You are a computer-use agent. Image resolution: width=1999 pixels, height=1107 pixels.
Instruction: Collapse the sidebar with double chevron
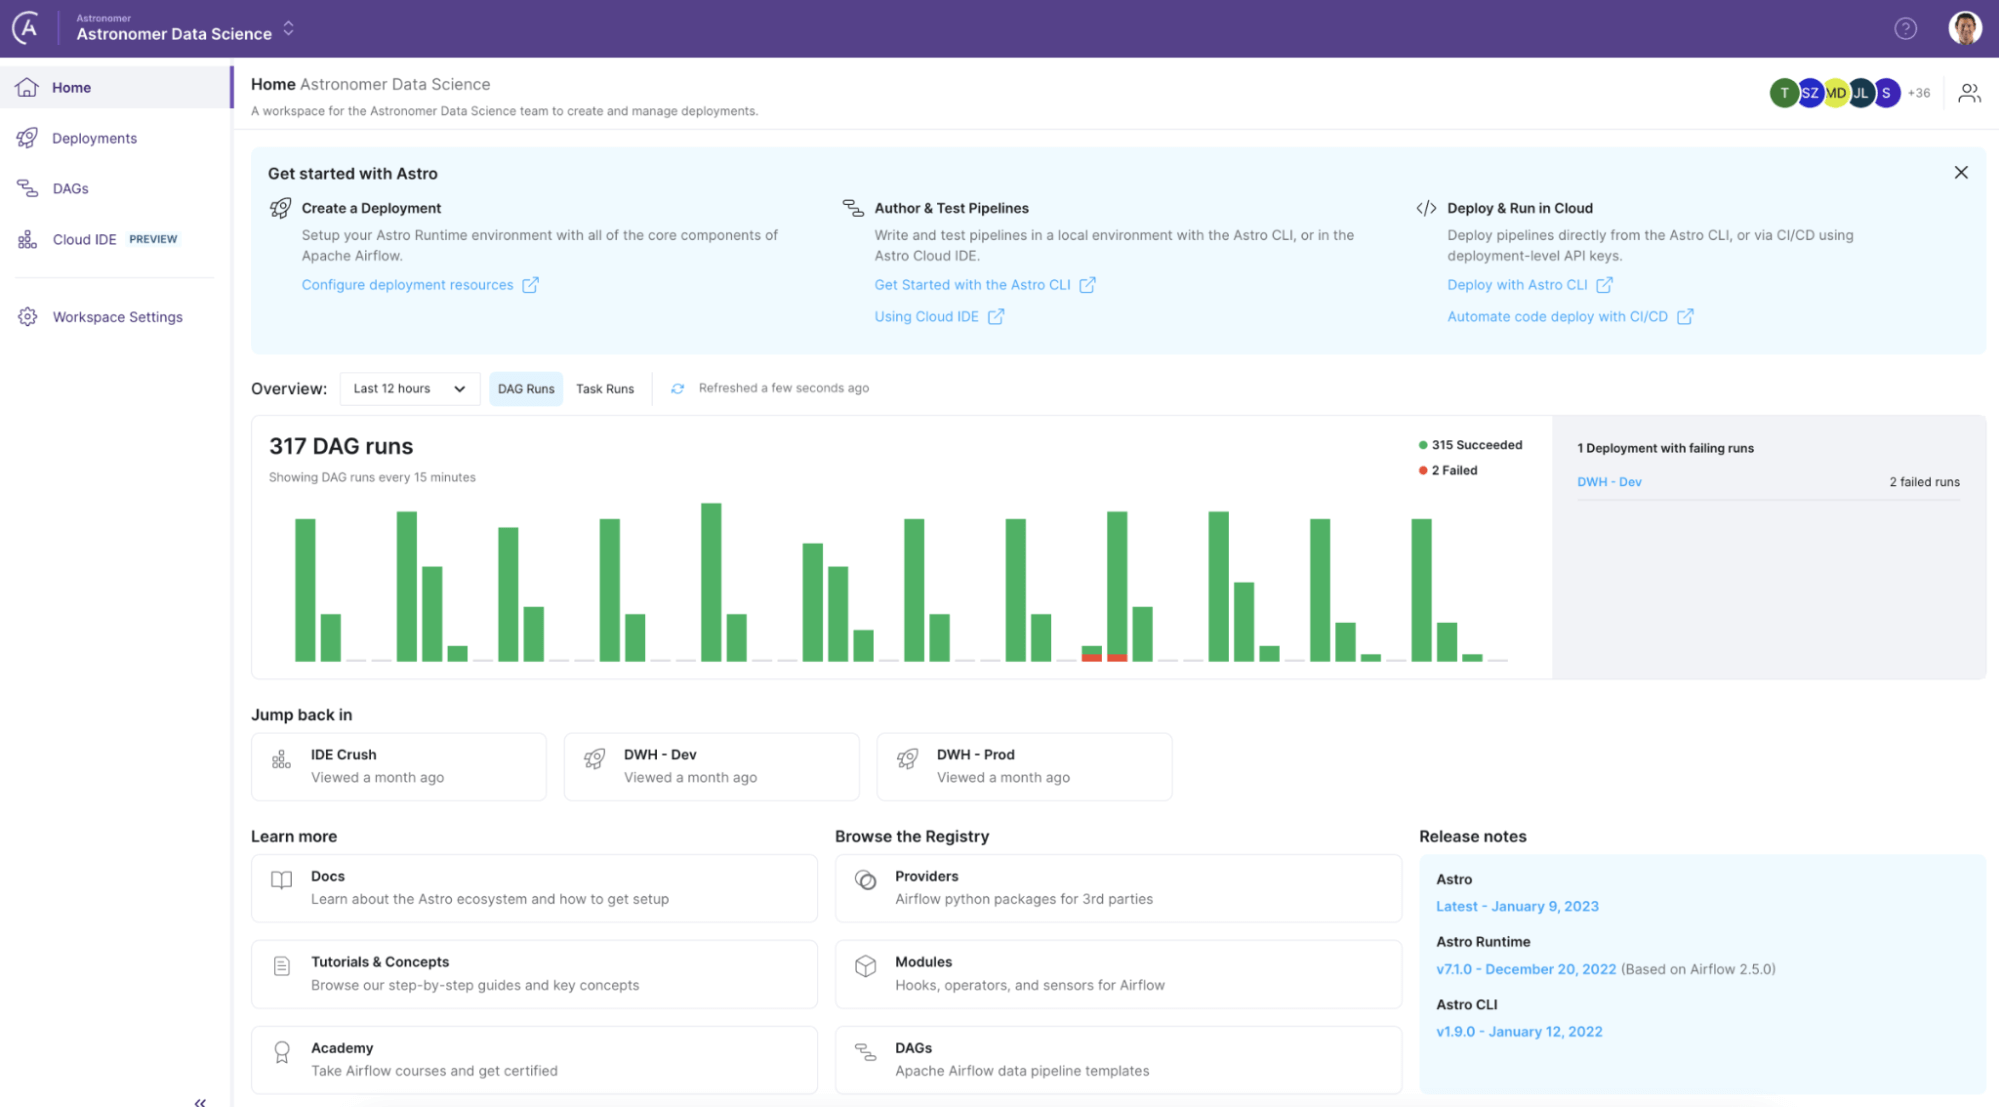200,1101
